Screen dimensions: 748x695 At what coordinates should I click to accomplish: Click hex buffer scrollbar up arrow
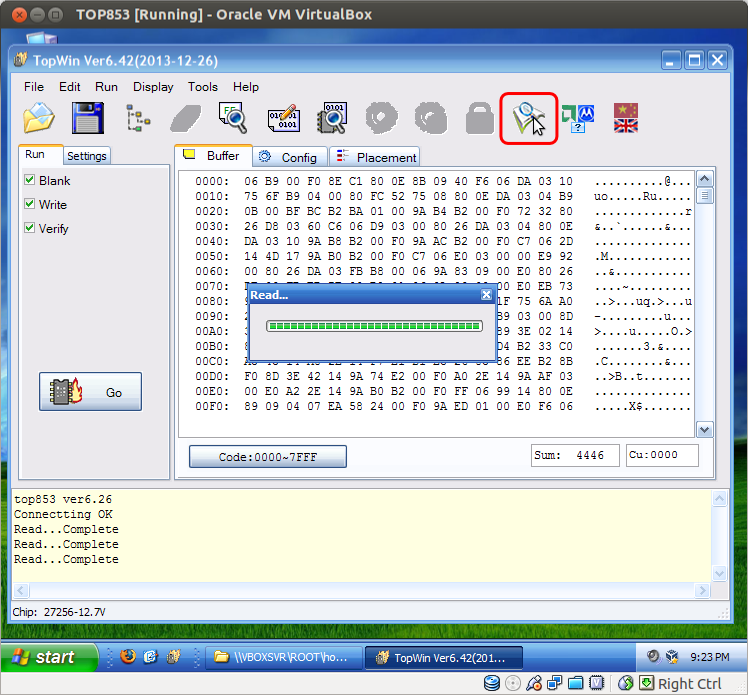[x=705, y=179]
